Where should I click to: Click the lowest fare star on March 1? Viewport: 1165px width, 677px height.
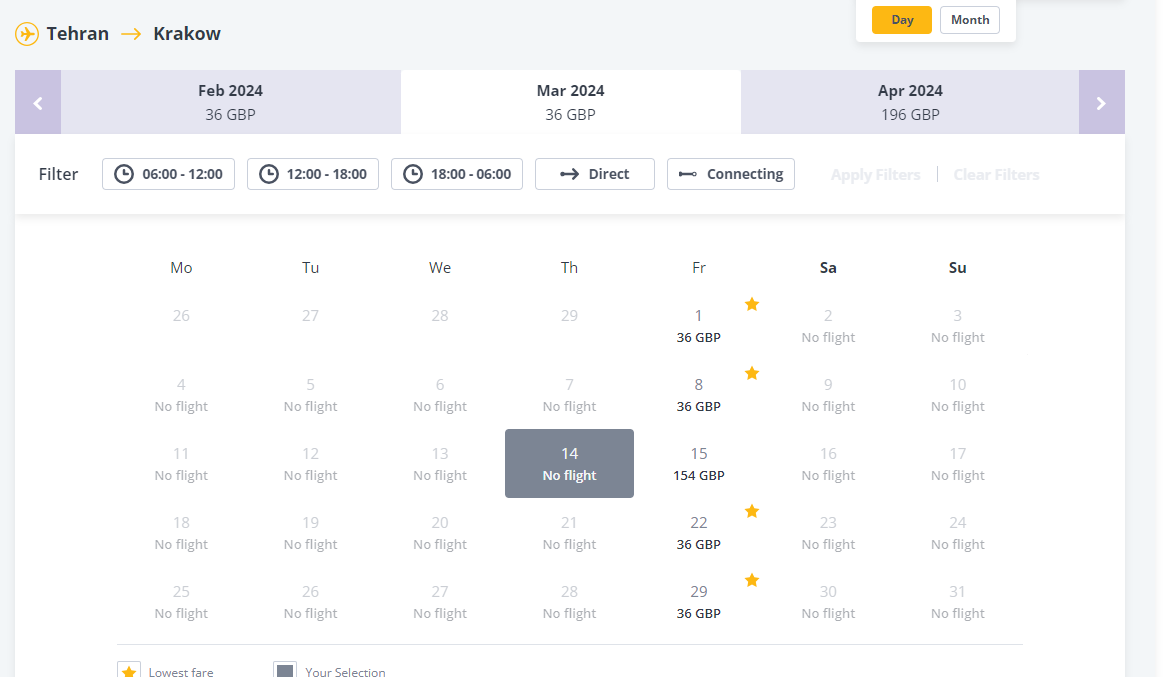pyautogui.click(x=752, y=304)
